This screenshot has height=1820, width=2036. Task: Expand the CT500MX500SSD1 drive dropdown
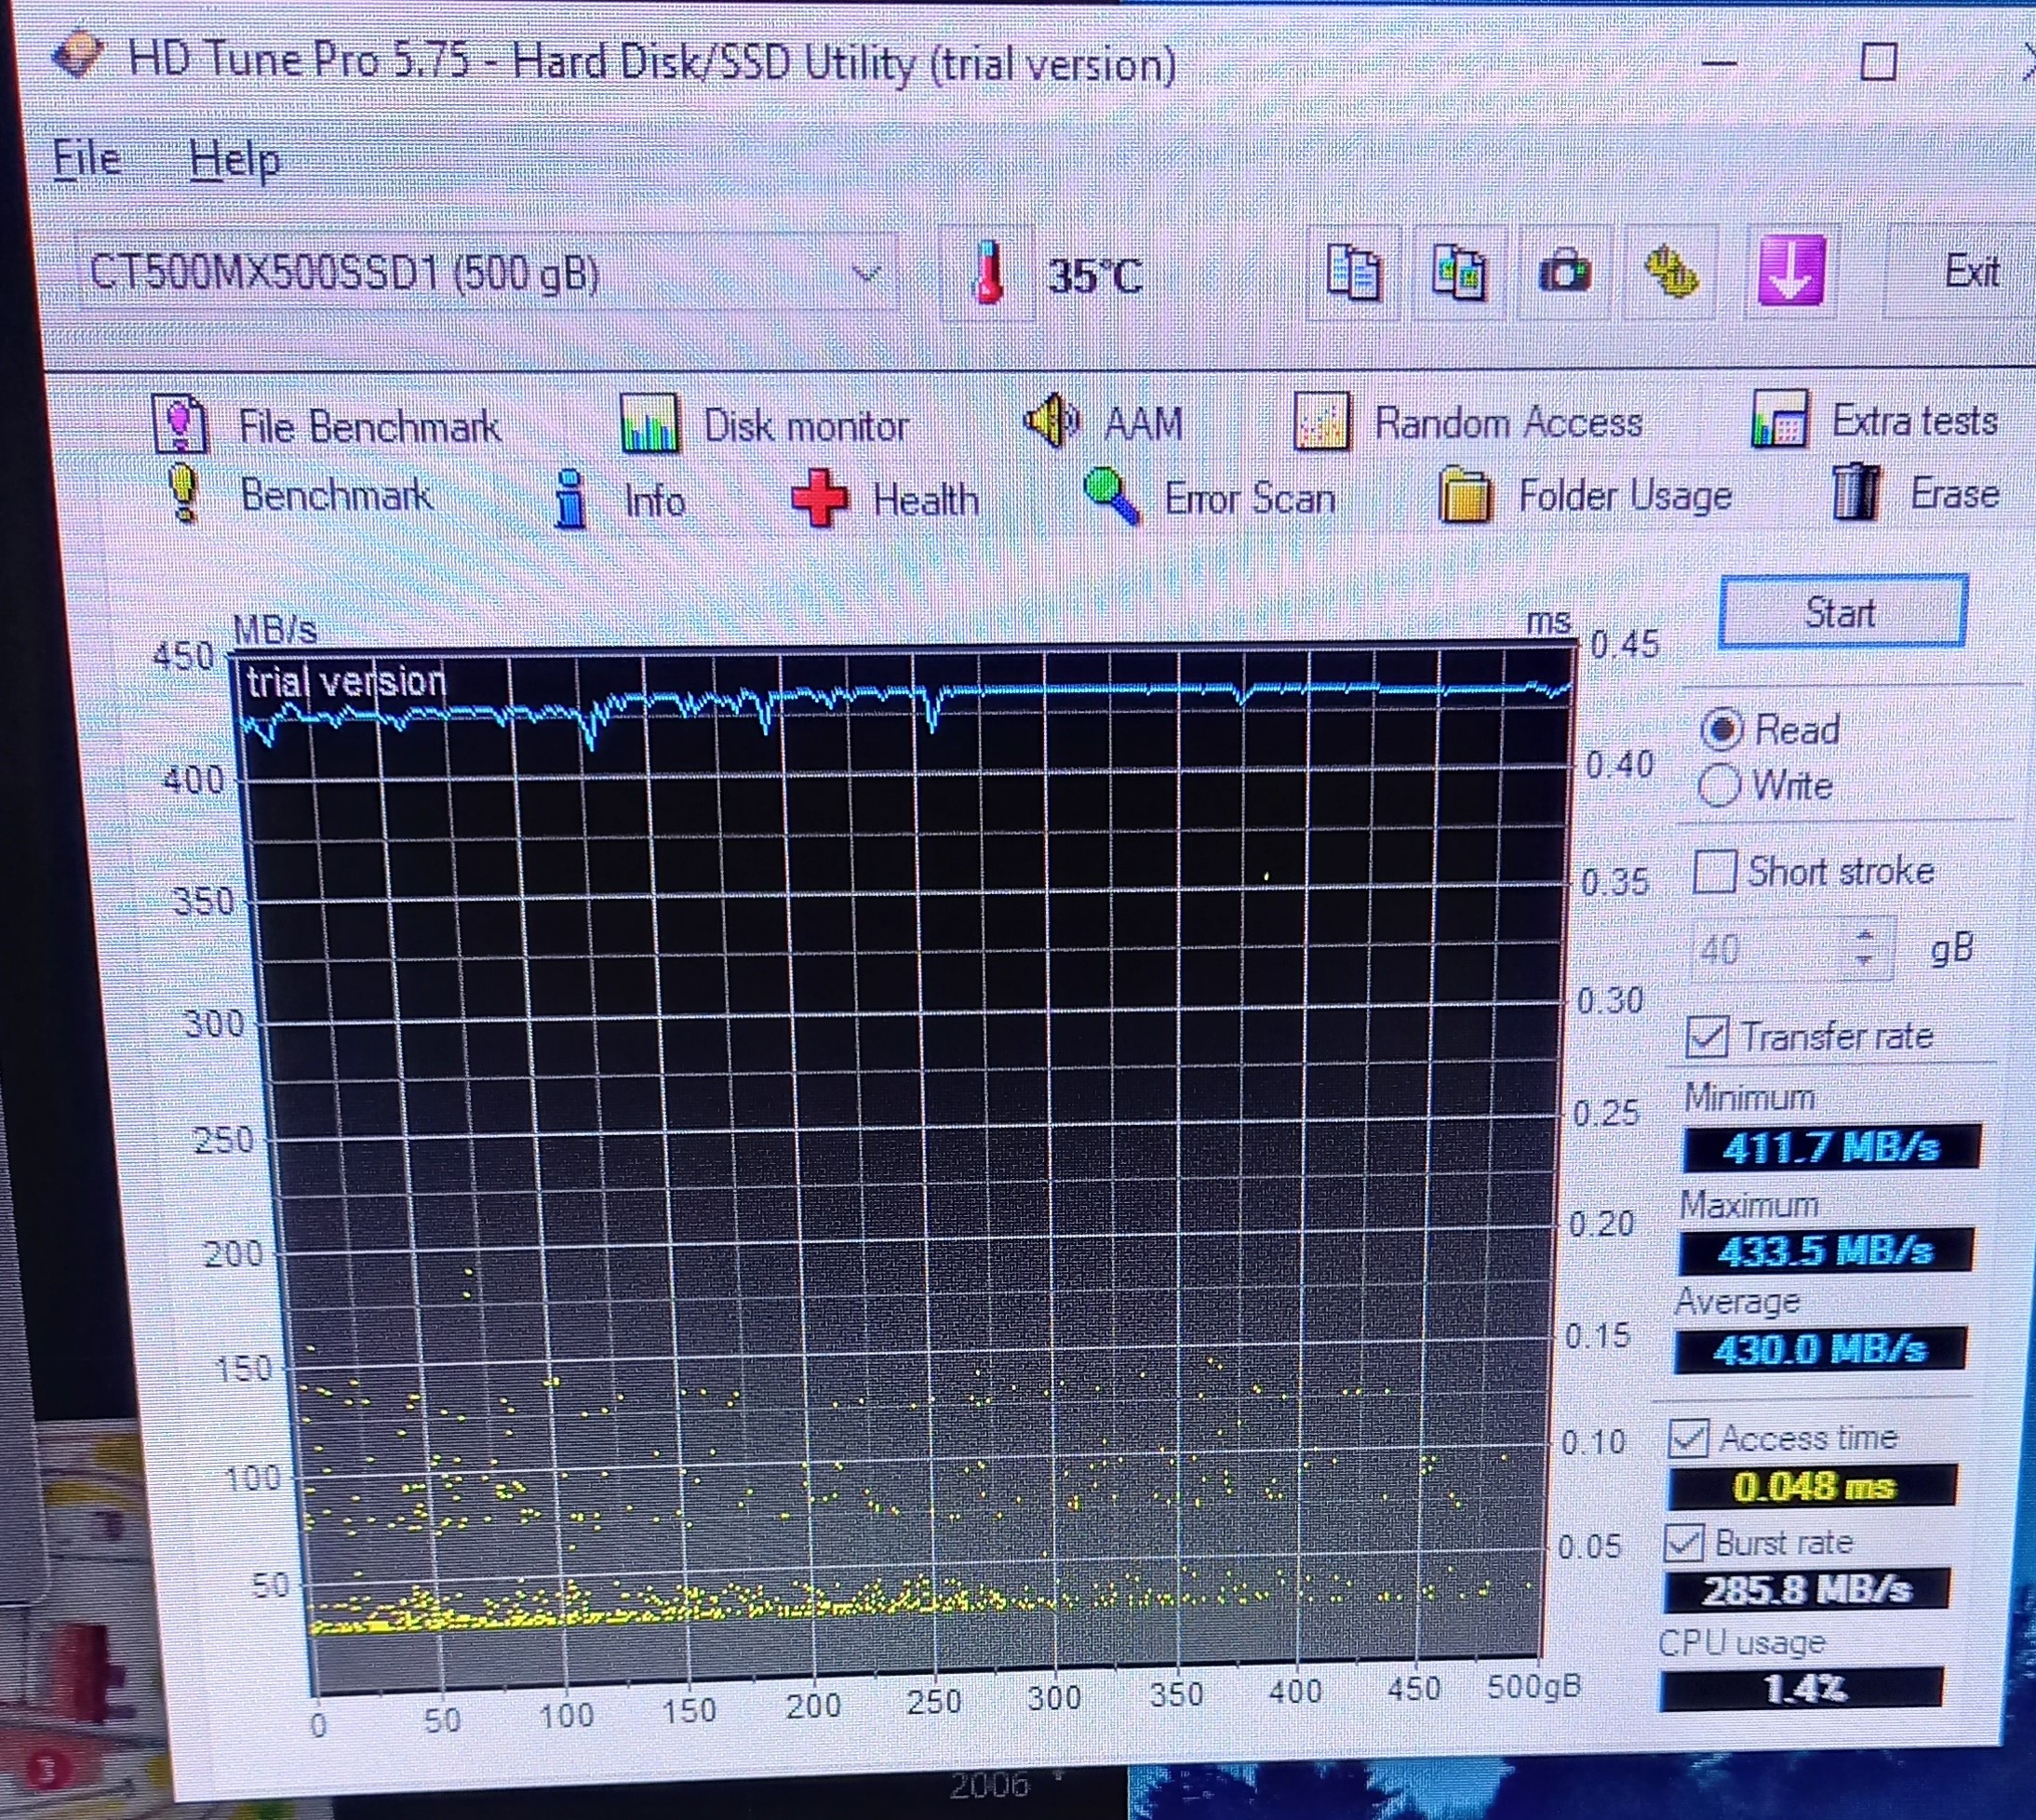point(865,272)
